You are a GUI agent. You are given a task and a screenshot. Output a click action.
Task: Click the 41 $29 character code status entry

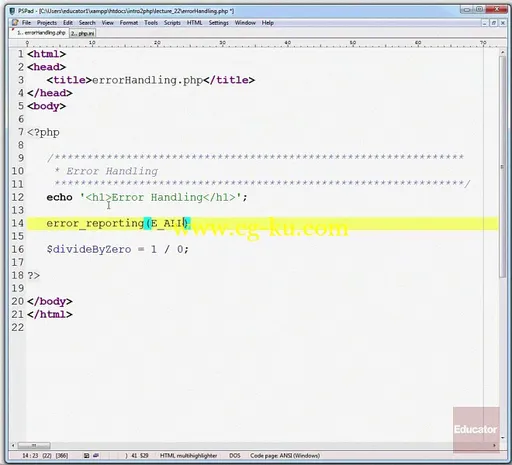(140, 456)
